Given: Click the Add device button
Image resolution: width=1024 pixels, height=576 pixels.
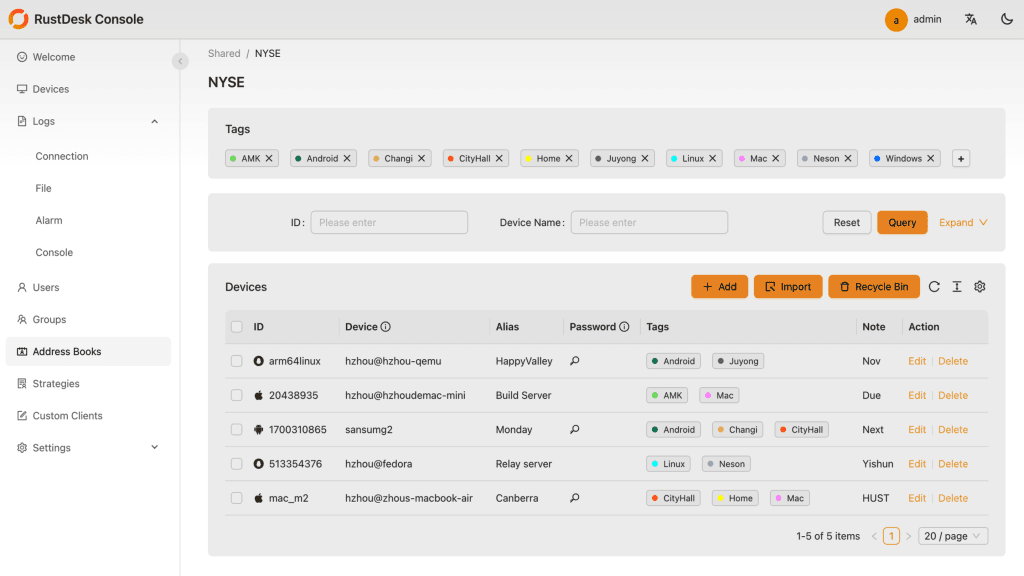Looking at the screenshot, I should click(x=719, y=287).
